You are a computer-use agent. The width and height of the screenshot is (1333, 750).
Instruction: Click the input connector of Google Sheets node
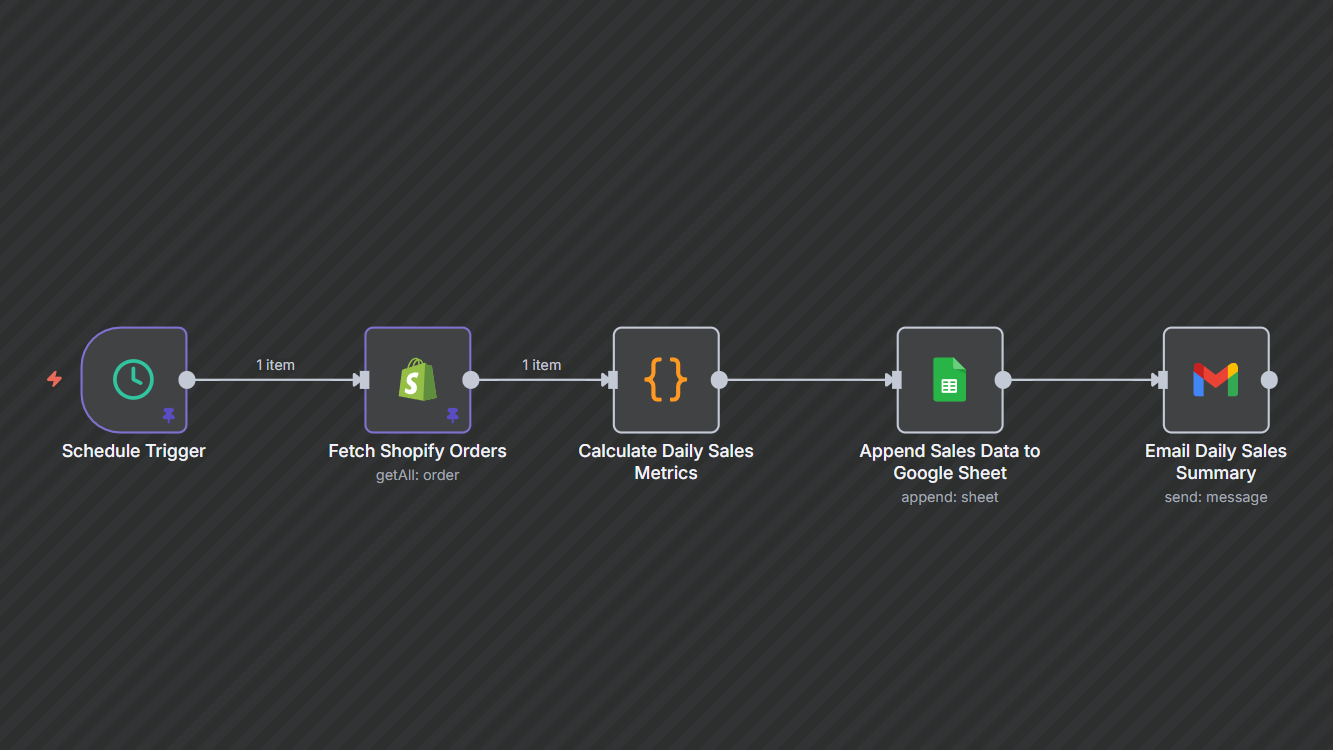tap(896, 380)
